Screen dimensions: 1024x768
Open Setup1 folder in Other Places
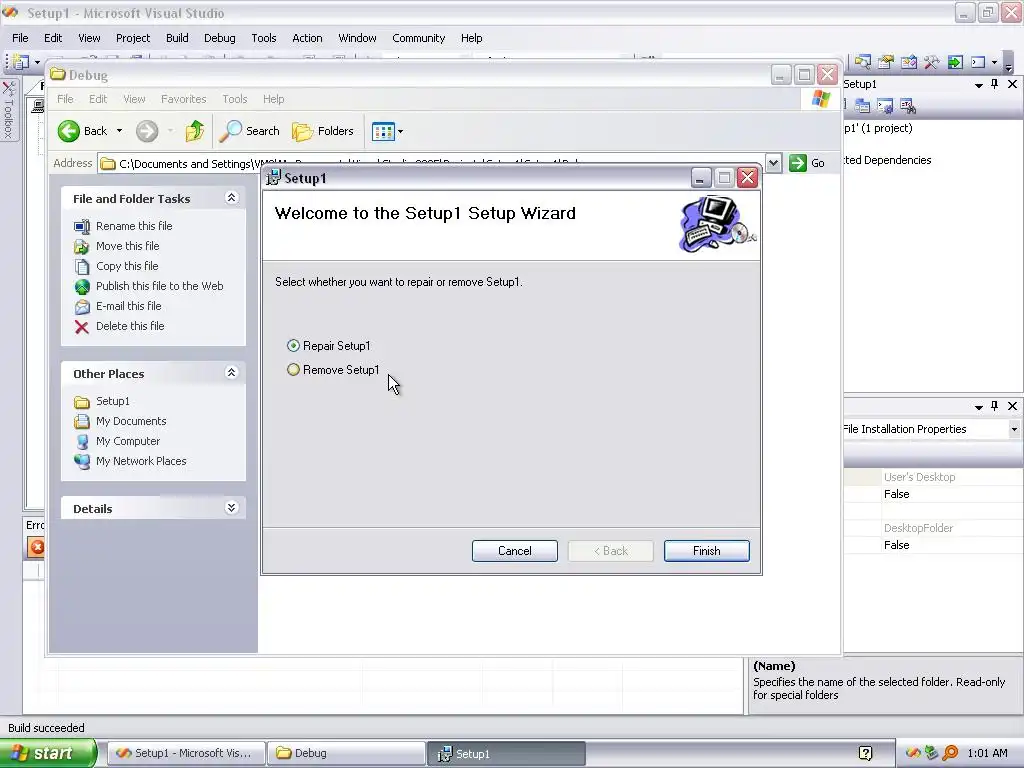point(112,401)
